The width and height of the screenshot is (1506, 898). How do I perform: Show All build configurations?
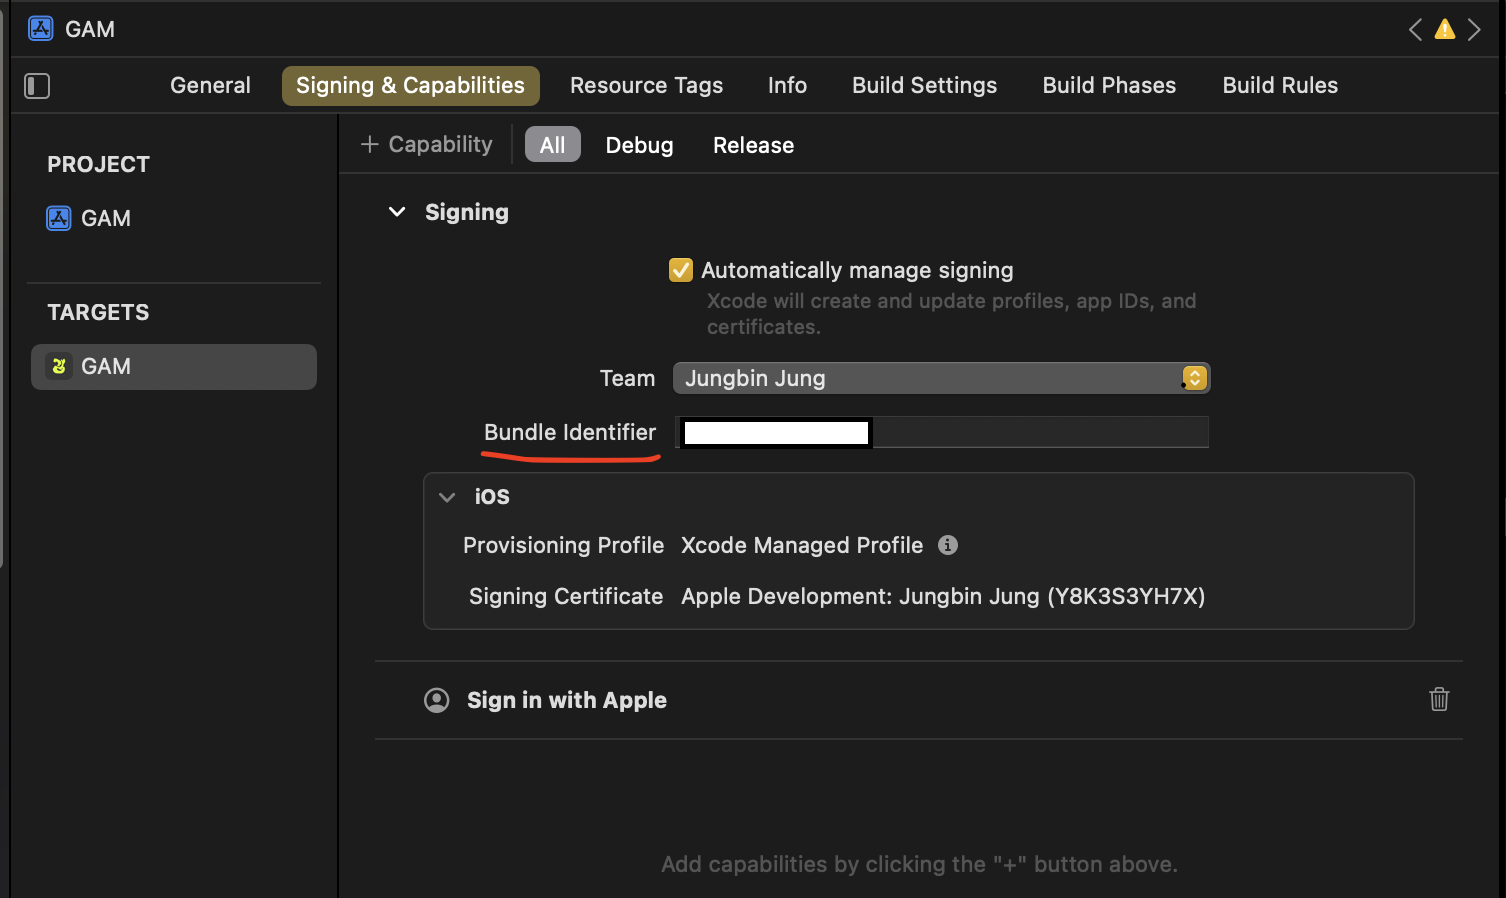(553, 145)
